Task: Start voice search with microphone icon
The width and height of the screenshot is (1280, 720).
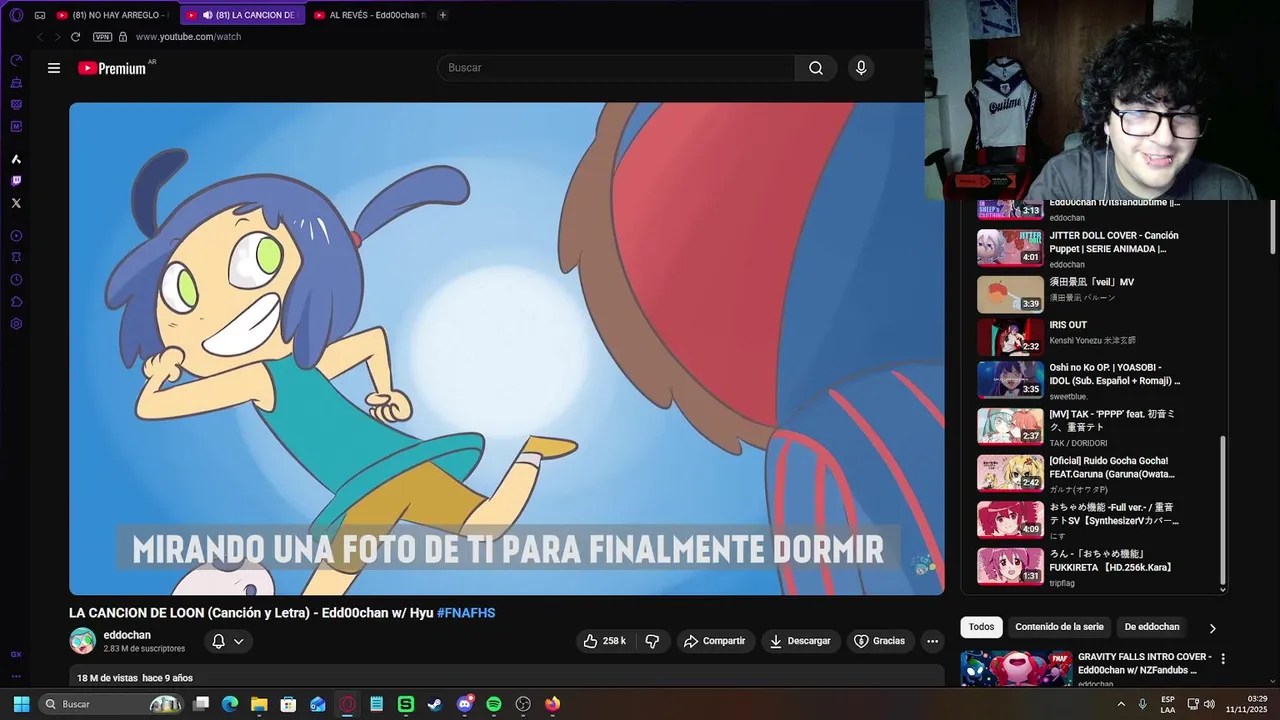Action: pos(861,68)
